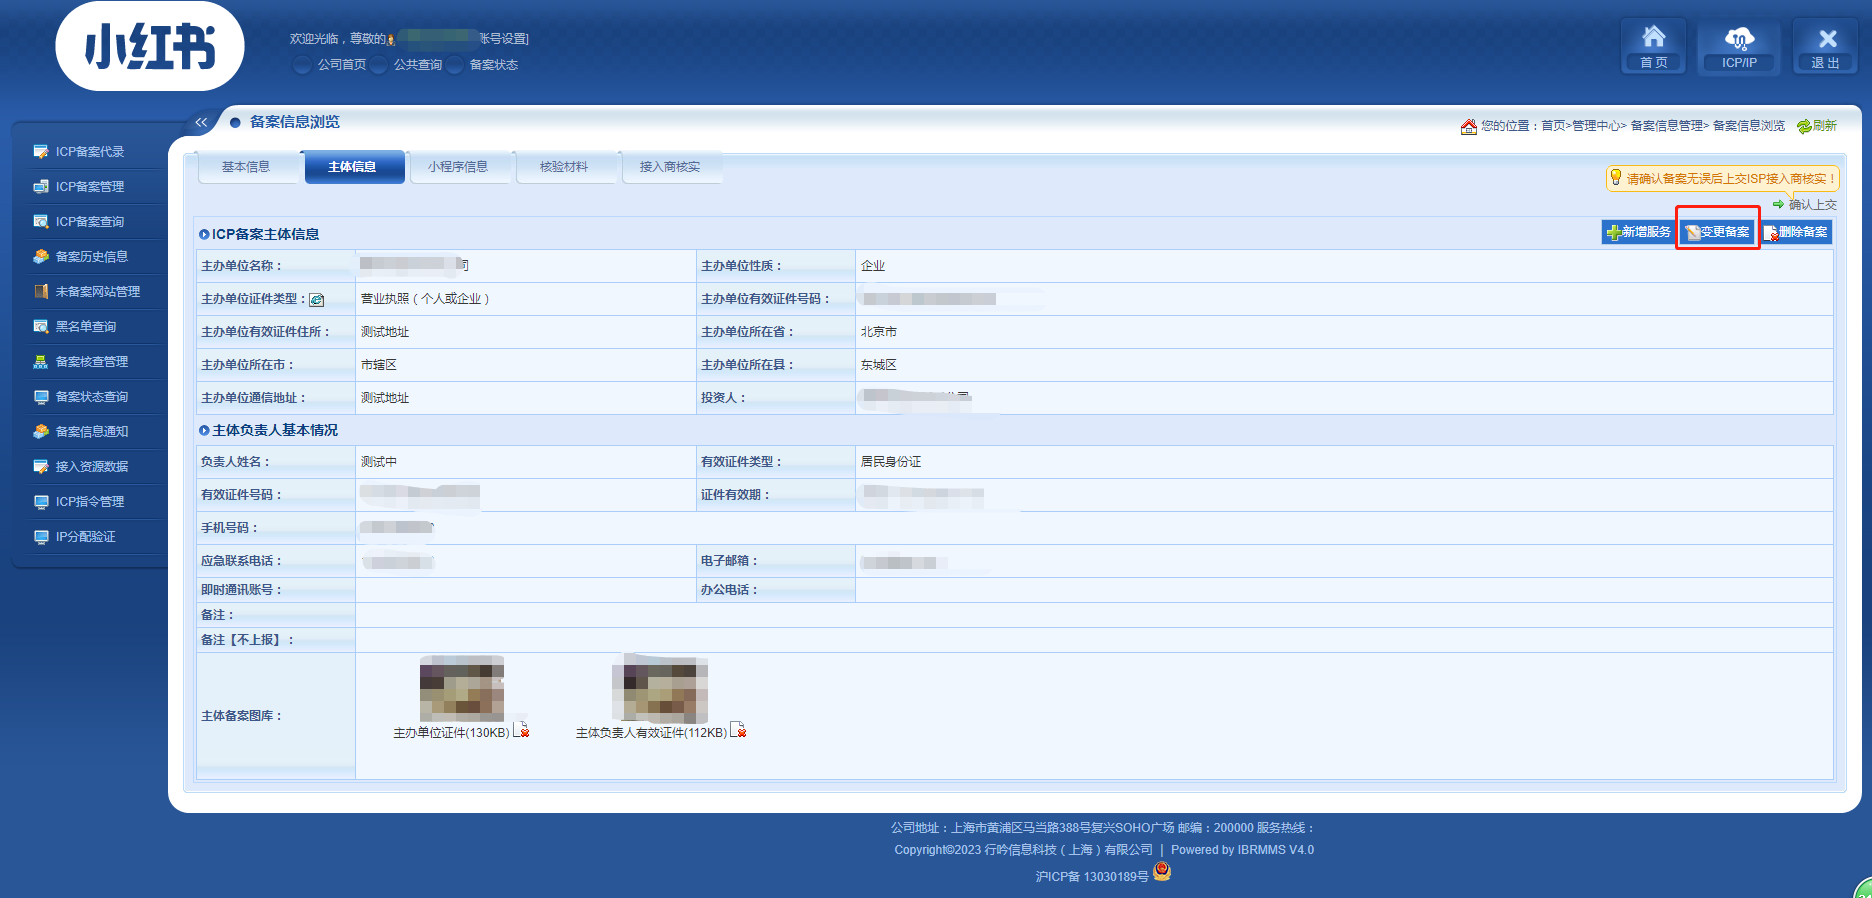Image resolution: width=1872 pixels, height=898 pixels.
Task: Click the 删除备案 button
Action: point(1796,232)
